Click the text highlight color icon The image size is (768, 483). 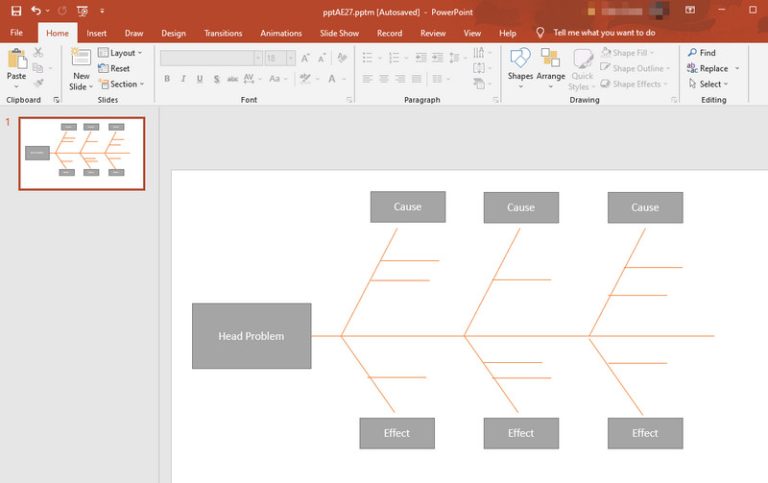point(305,79)
